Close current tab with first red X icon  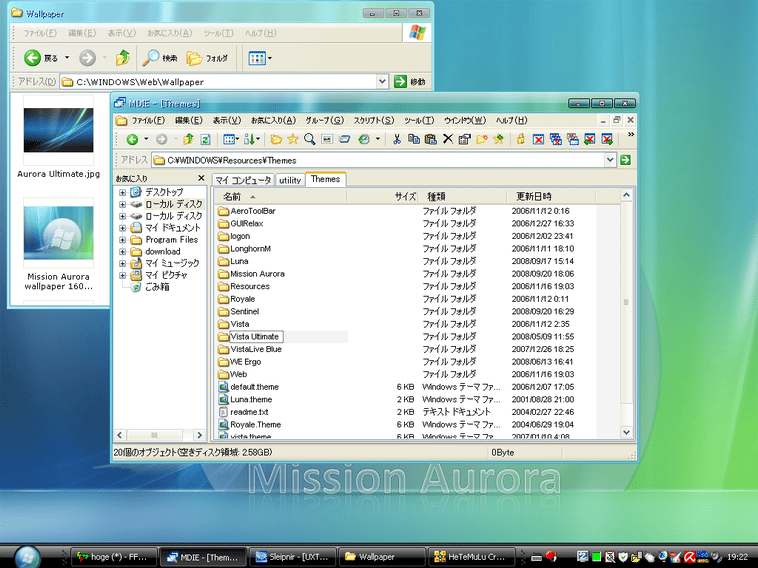point(538,140)
